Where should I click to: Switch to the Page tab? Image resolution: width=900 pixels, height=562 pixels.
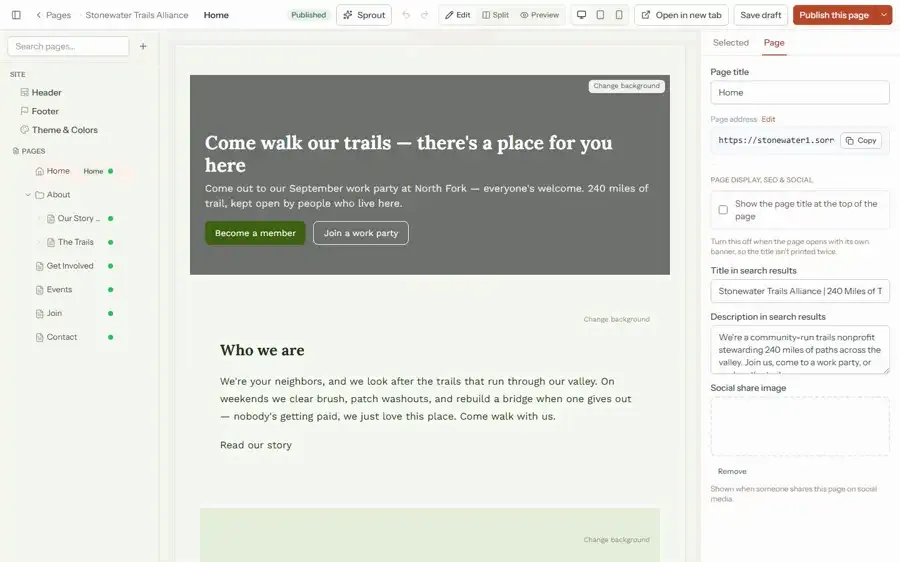(774, 42)
